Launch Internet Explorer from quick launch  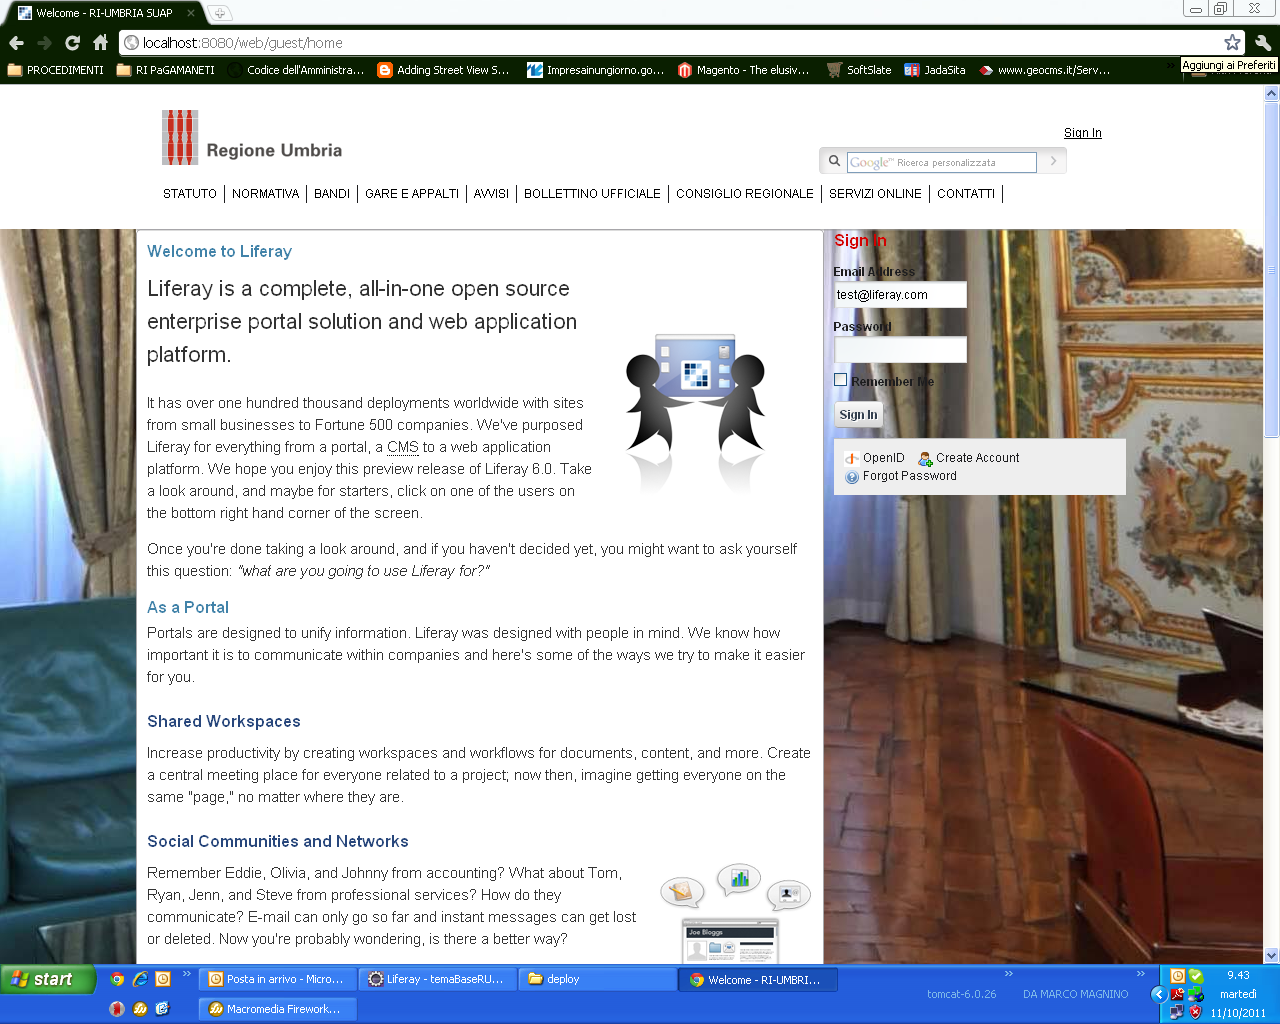pyautogui.click(x=140, y=980)
